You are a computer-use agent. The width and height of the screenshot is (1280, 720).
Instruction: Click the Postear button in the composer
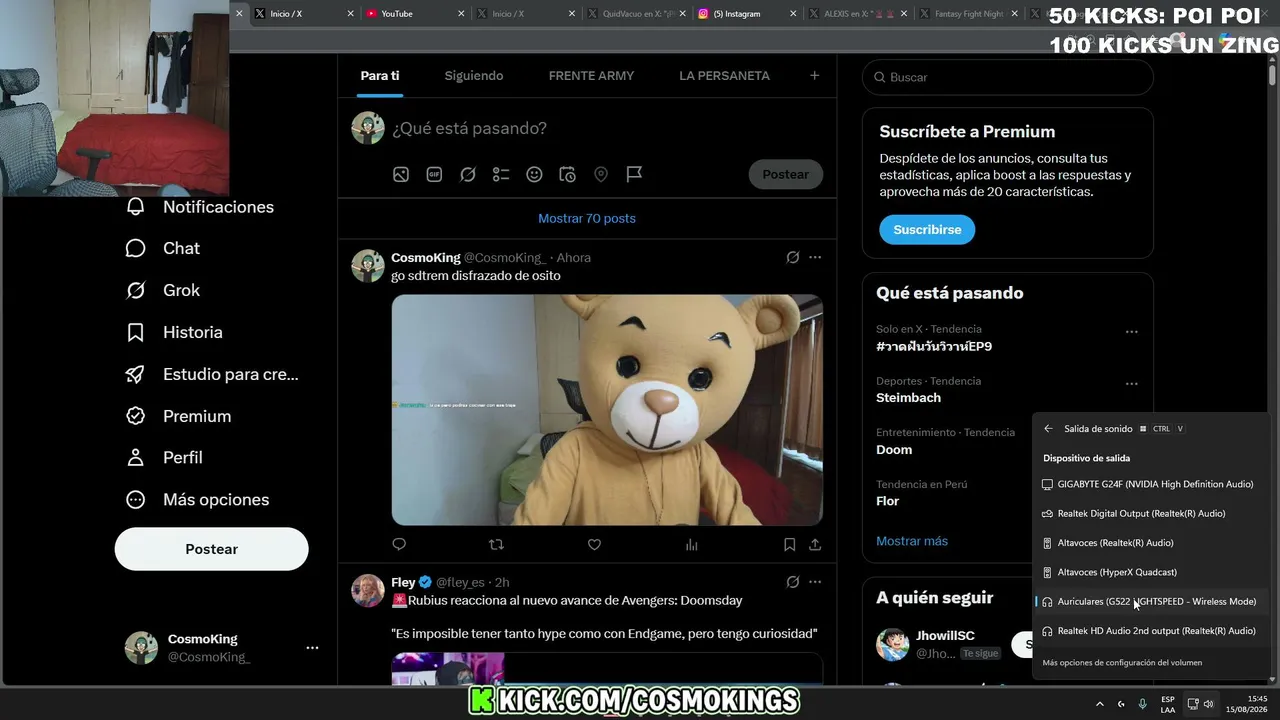coord(786,174)
